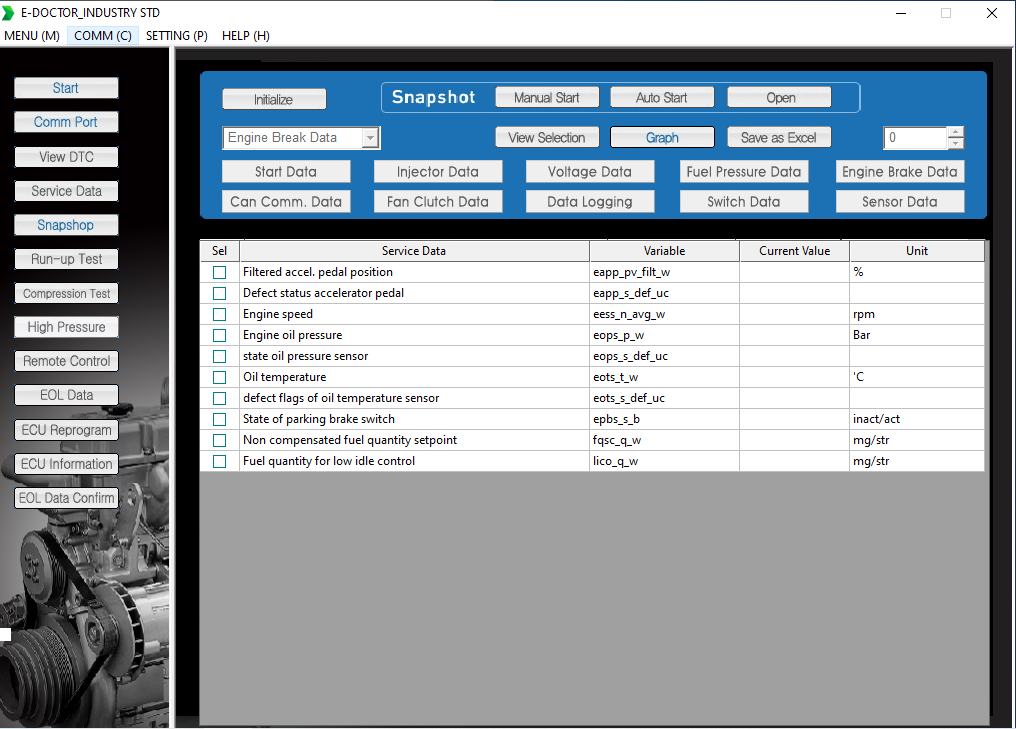Click the green E-DOCTOR app logo icon
The image size is (1016, 729).
pyautogui.click(x=8, y=13)
